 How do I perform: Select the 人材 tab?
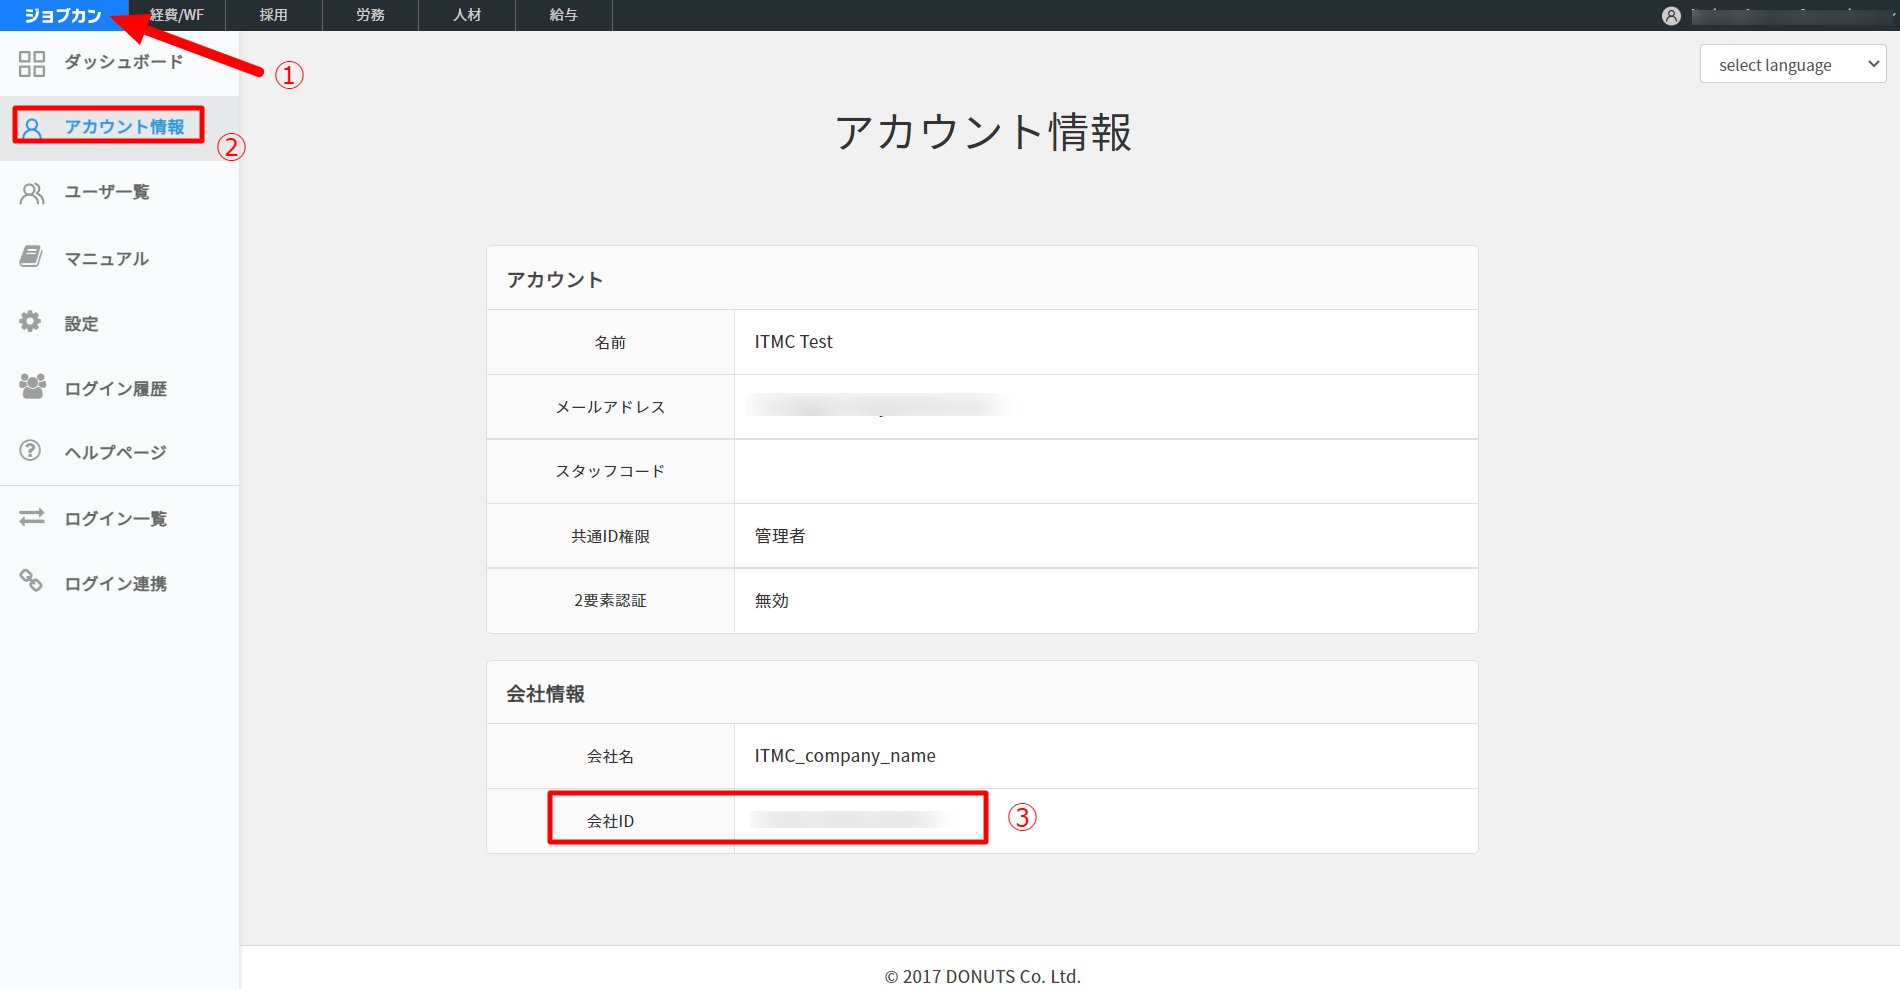click(x=467, y=15)
